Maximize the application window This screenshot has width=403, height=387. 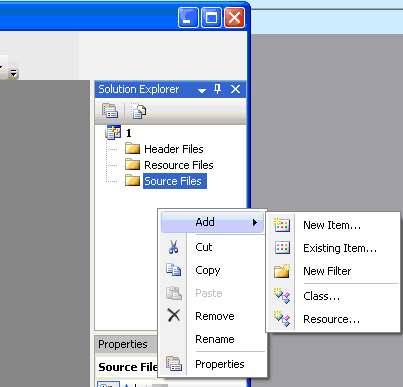point(211,18)
